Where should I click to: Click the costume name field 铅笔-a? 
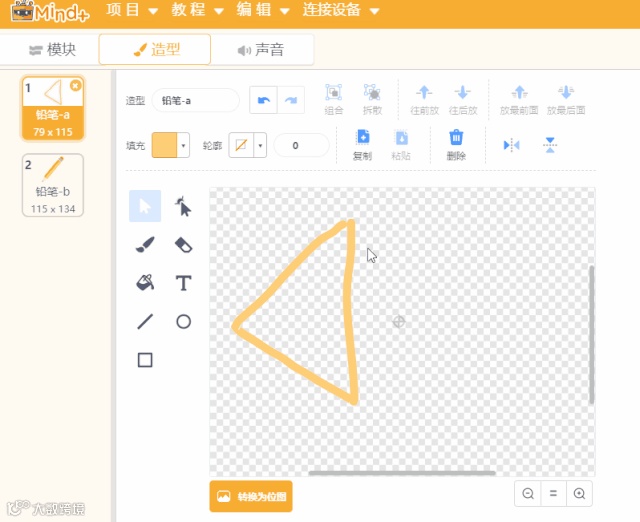[195, 100]
